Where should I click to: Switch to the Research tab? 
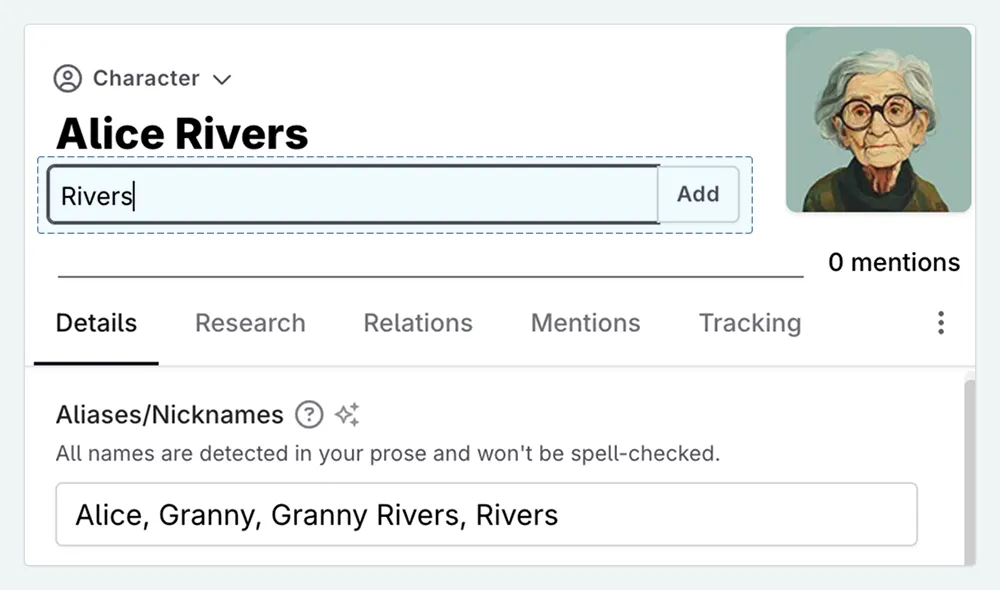(x=250, y=322)
